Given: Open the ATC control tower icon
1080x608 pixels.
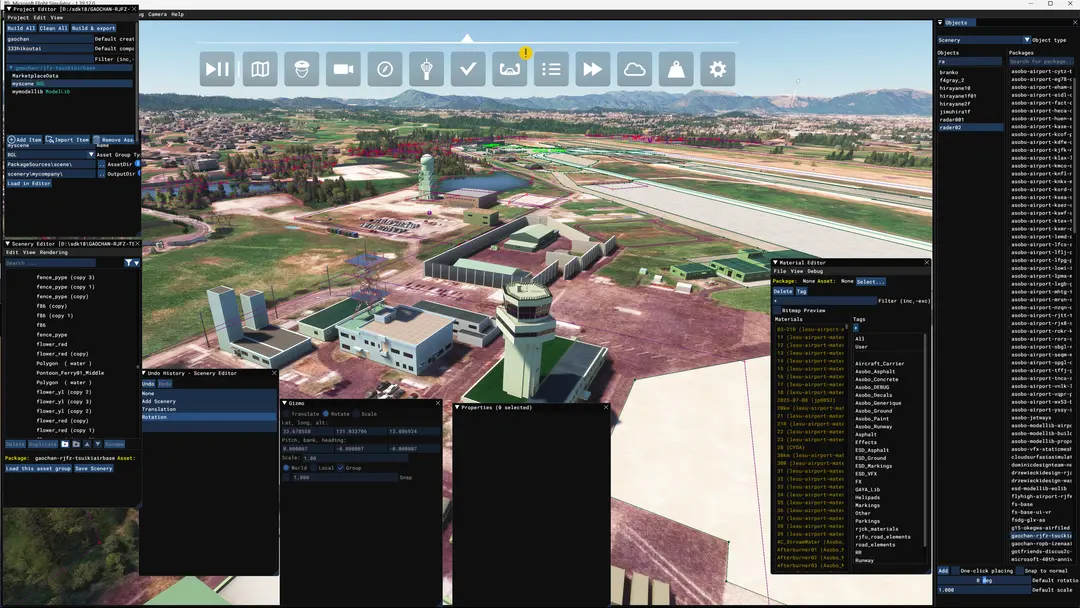Looking at the screenshot, I should point(426,69).
